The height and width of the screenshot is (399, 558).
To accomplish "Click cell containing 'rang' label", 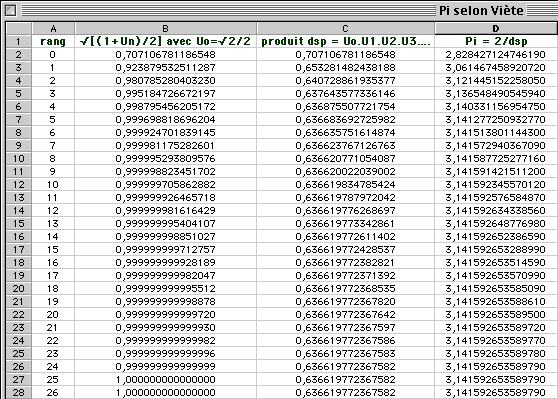I will [53, 41].
